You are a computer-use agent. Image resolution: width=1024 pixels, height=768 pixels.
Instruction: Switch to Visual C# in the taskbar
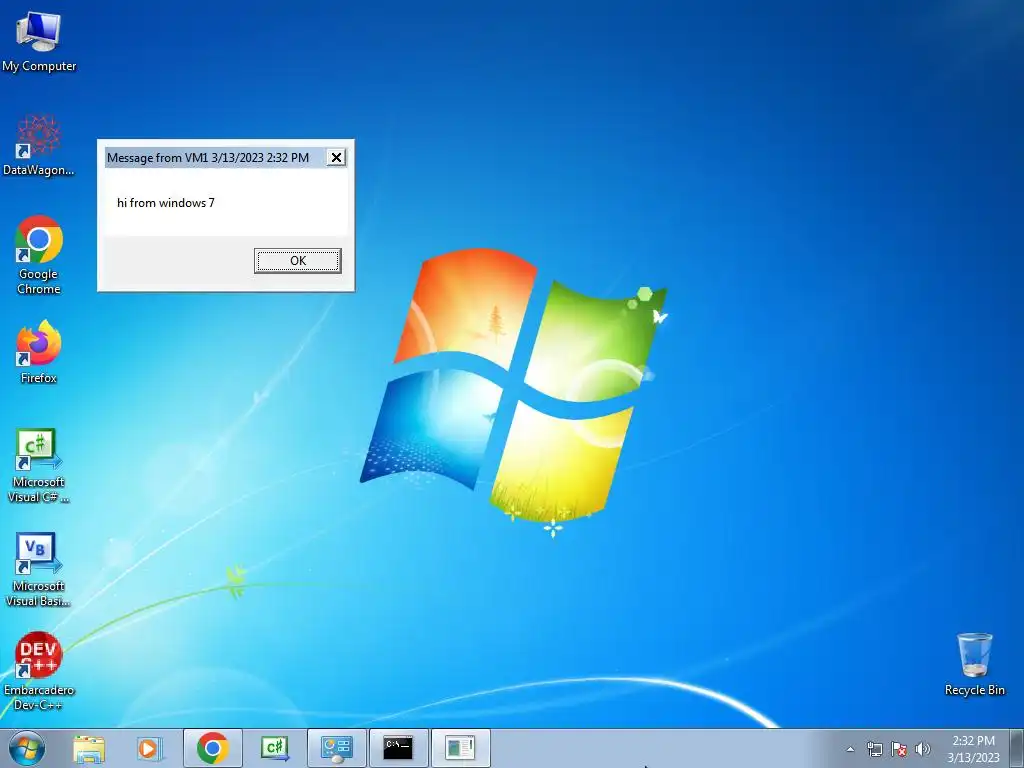pyautogui.click(x=274, y=748)
